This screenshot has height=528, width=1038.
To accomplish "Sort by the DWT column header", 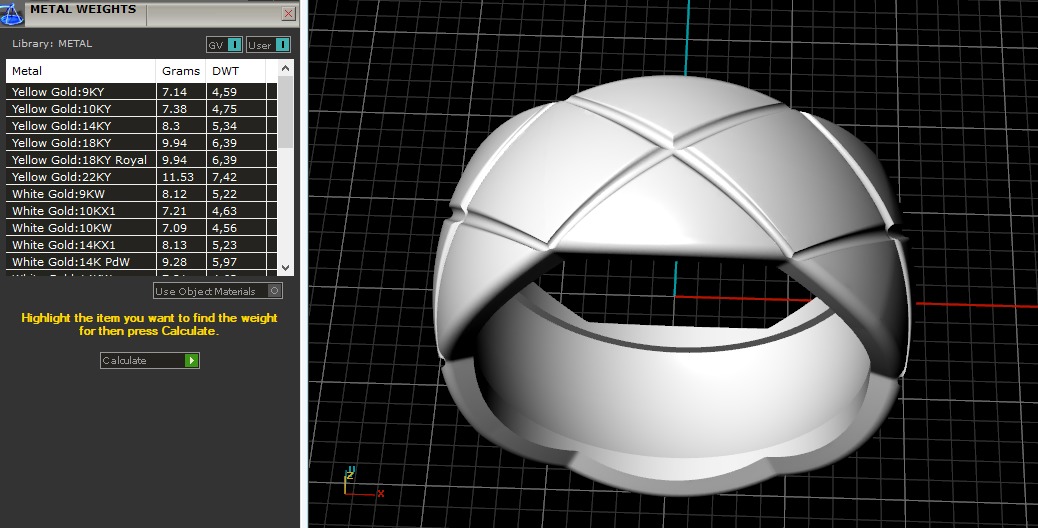I will 236,71.
